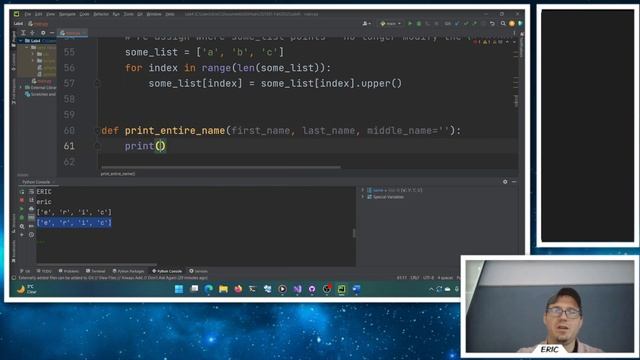Viewport: 640px width, 360px height.
Task: Expand the Special Variables node
Action: tap(362, 197)
